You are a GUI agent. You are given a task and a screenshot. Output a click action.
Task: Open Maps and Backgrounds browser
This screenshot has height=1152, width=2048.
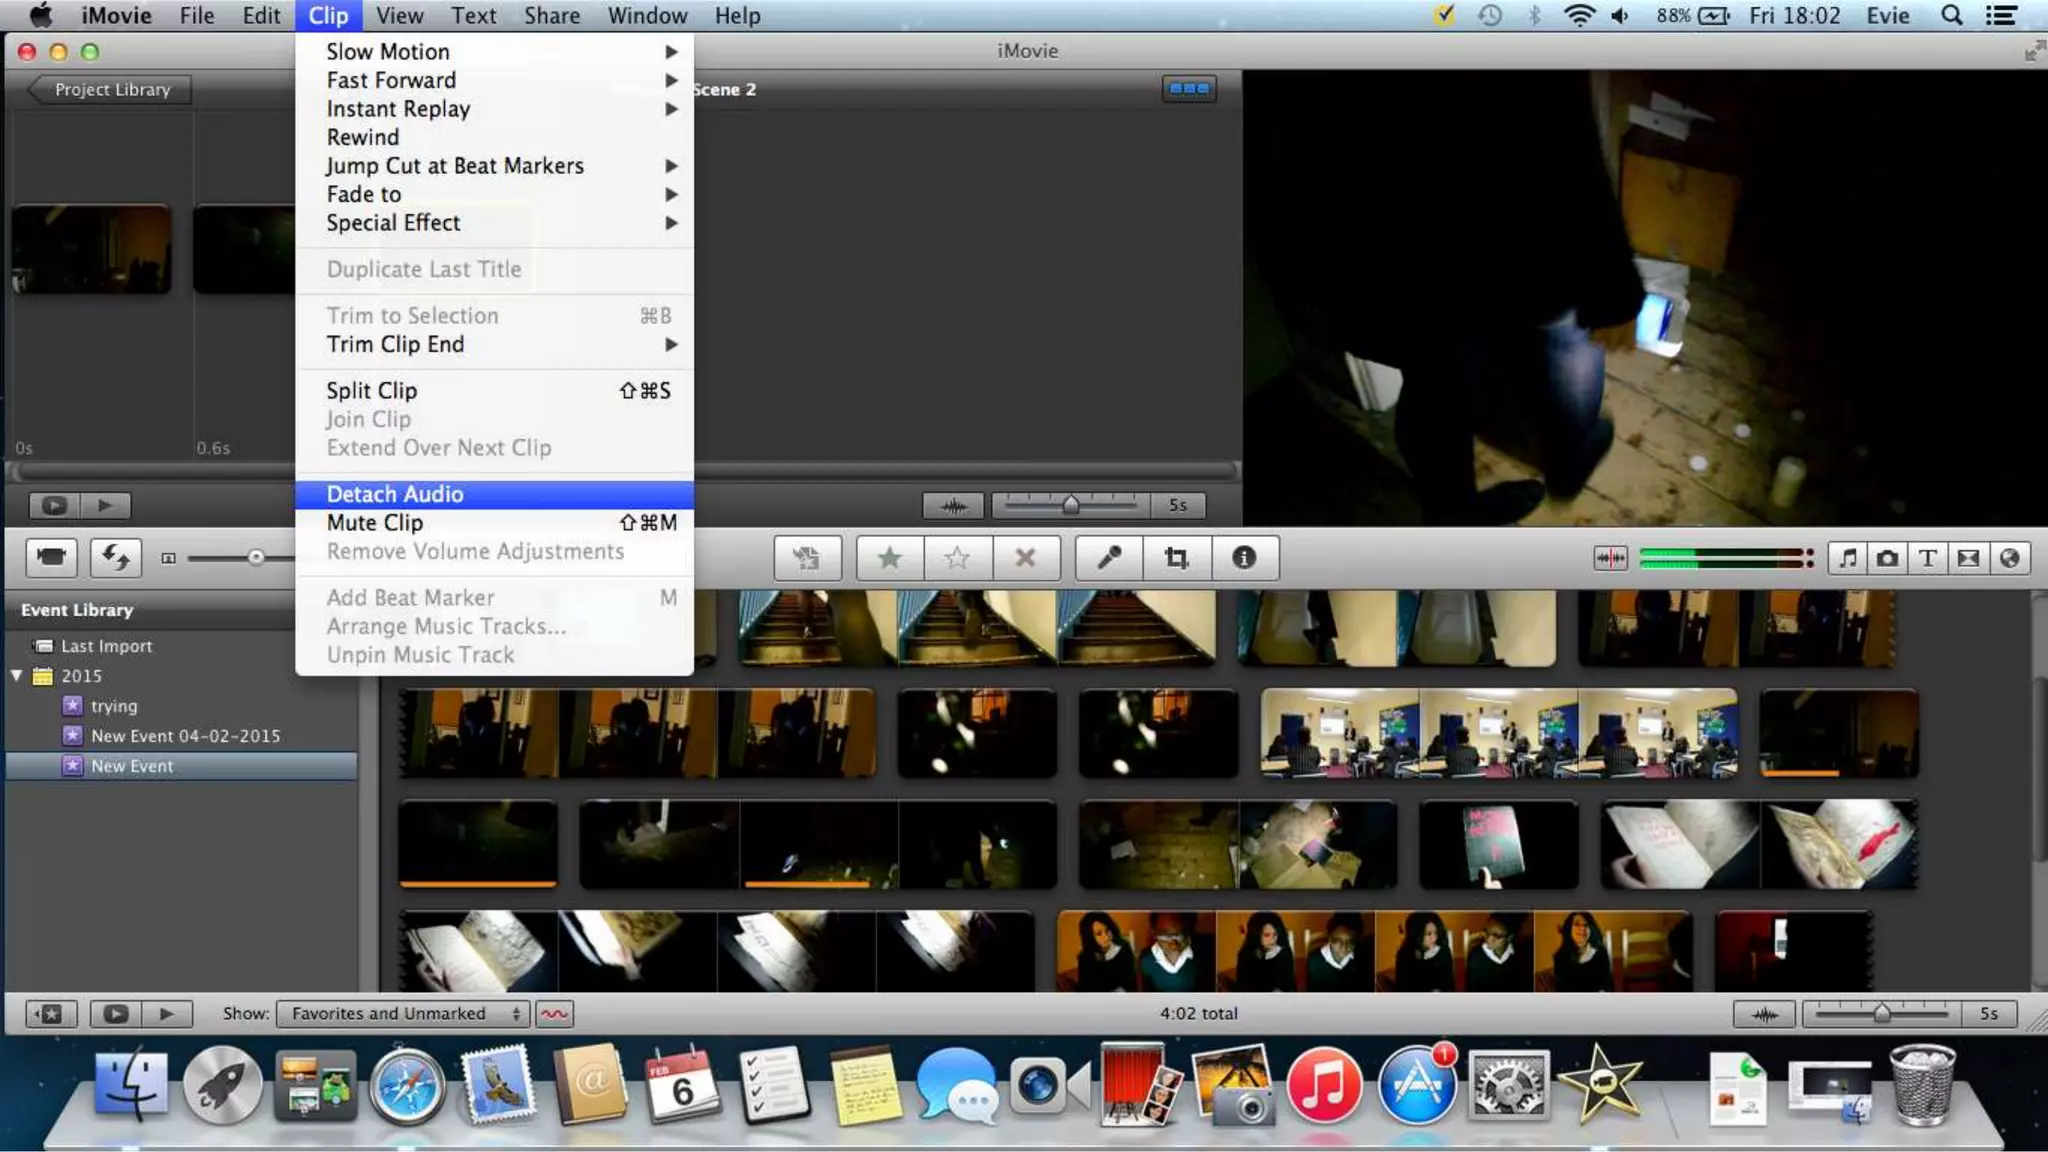click(2010, 558)
